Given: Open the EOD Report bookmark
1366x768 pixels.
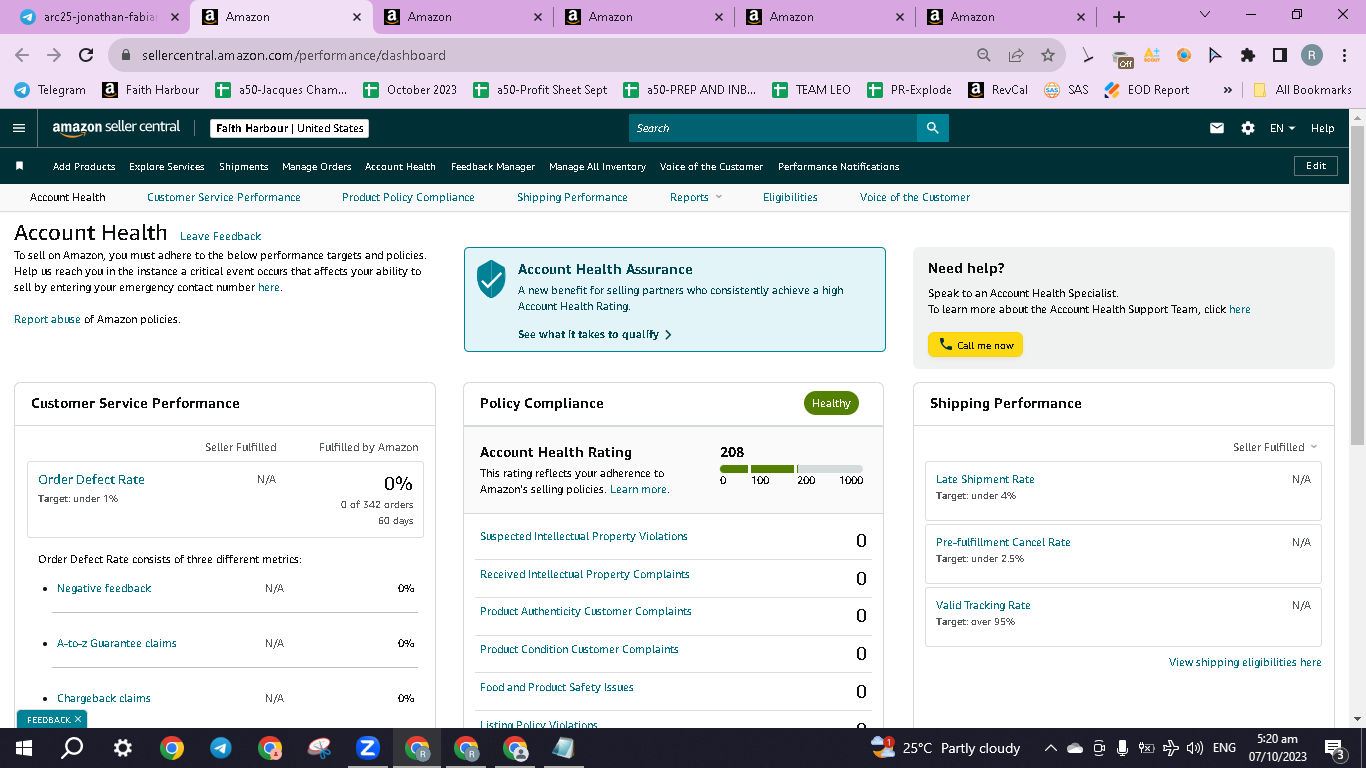Looking at the screenshot, I should pyautogui.click(x=1146, y=90).
